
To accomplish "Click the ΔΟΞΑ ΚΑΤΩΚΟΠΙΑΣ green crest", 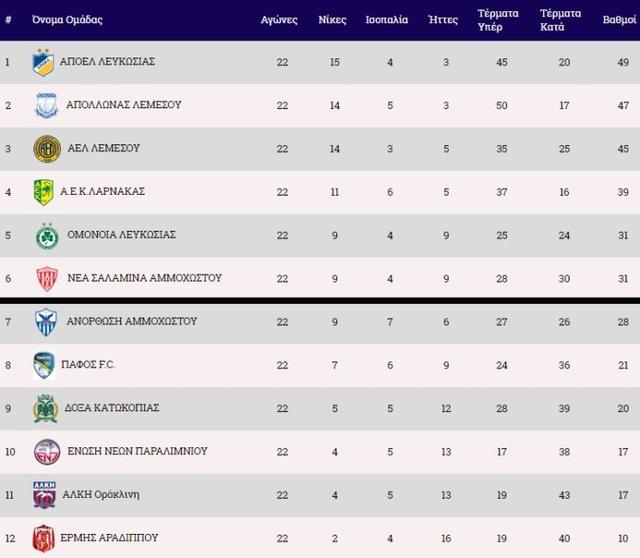I will click(44, 409).
